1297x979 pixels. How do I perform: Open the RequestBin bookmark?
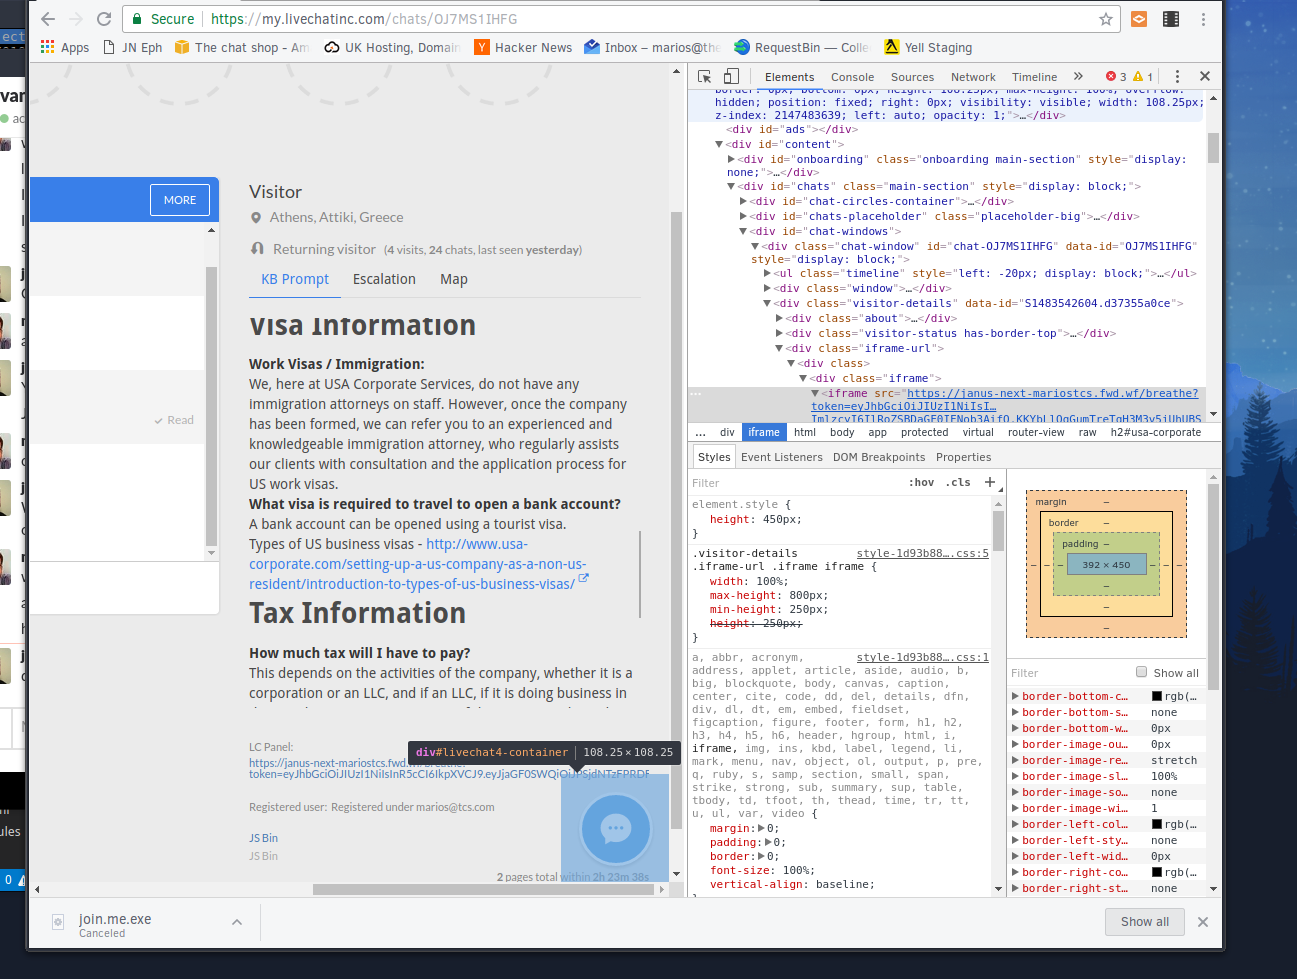coord(802,47)
